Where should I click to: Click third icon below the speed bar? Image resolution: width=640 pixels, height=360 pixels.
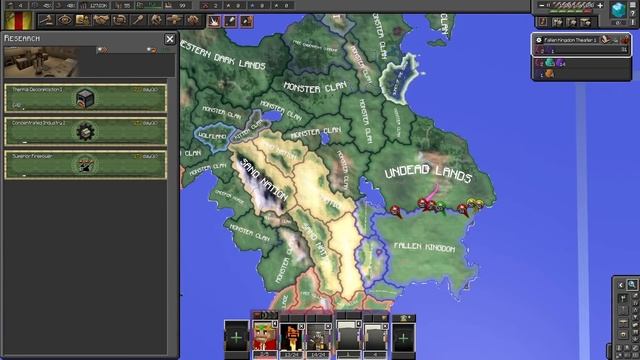[x=571, y=22]
